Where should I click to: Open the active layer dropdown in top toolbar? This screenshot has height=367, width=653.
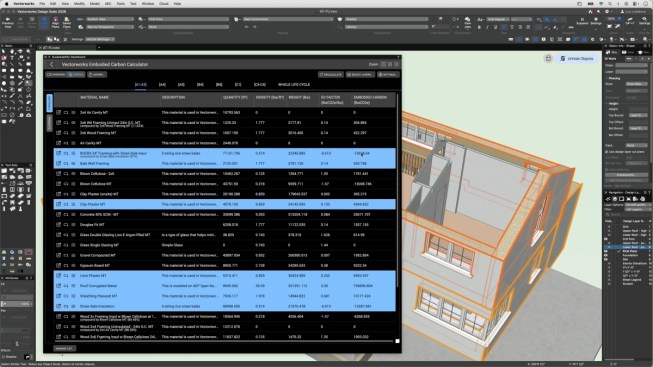click(189, 19)
